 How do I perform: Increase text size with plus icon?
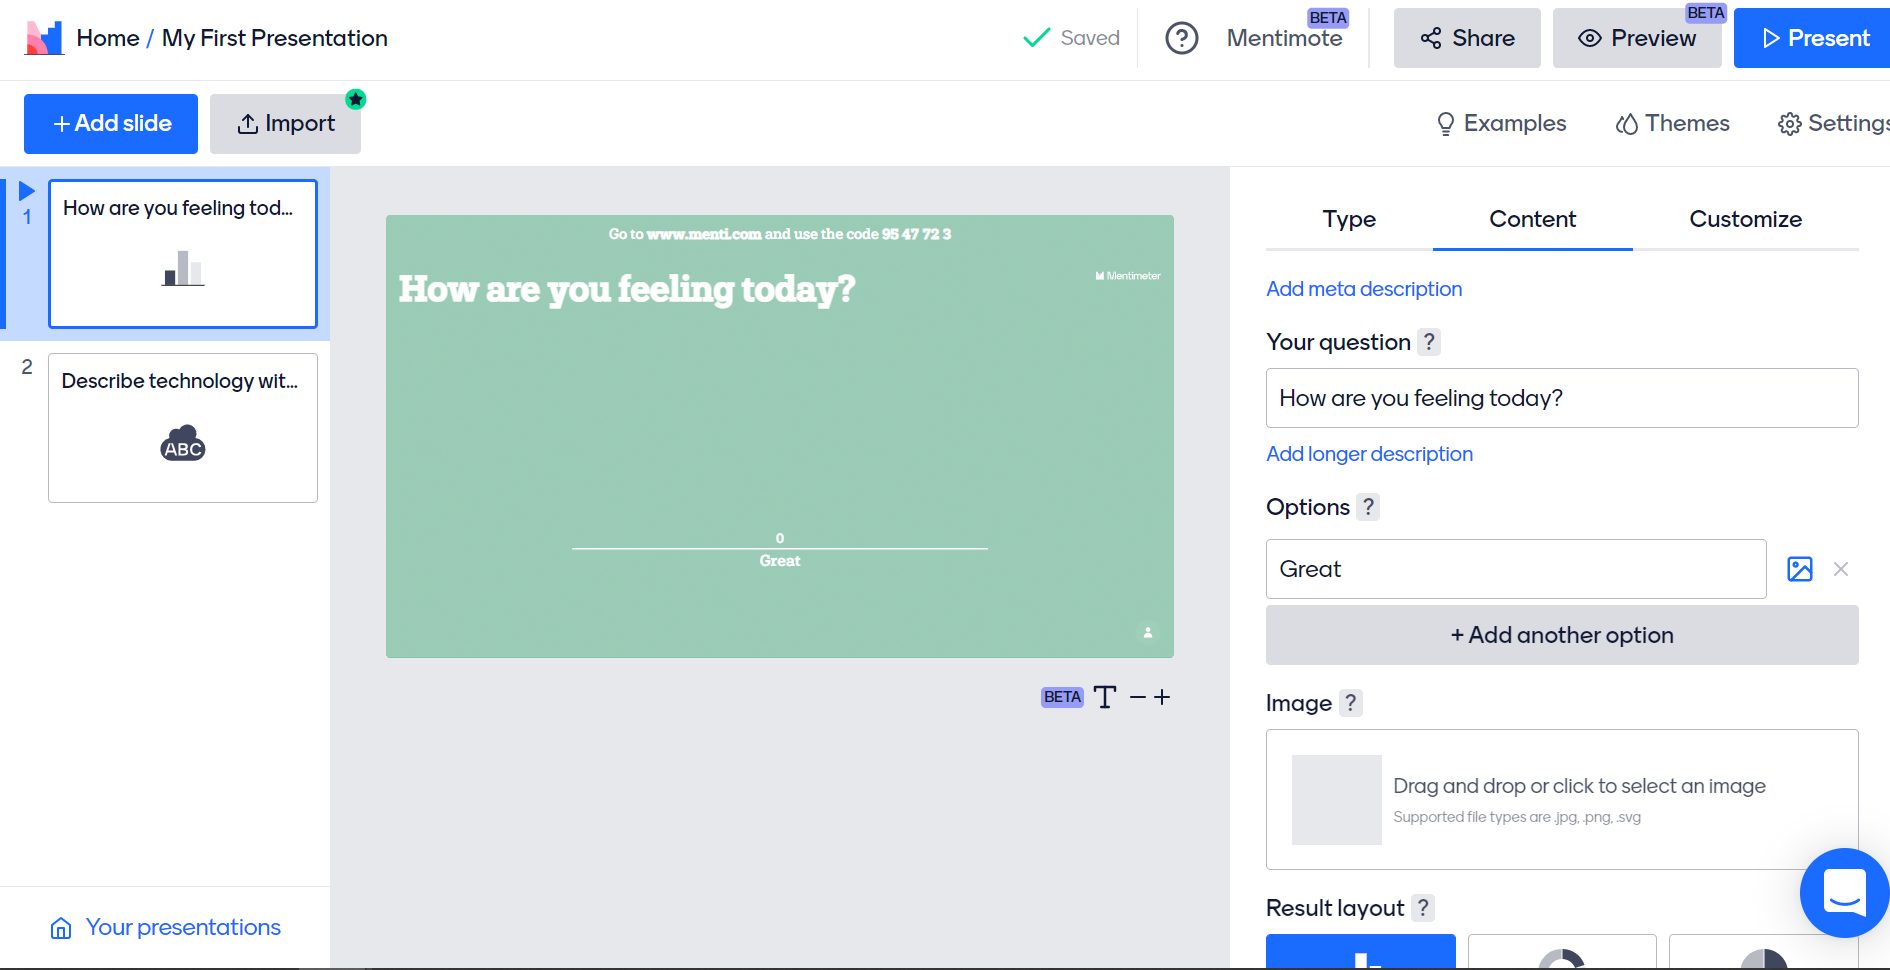tap(1162, 697)
